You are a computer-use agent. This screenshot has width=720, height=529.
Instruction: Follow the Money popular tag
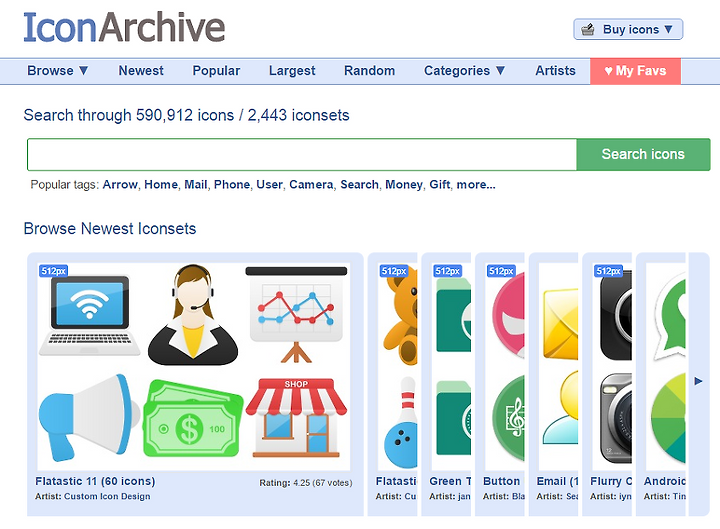tap(404, 185)
